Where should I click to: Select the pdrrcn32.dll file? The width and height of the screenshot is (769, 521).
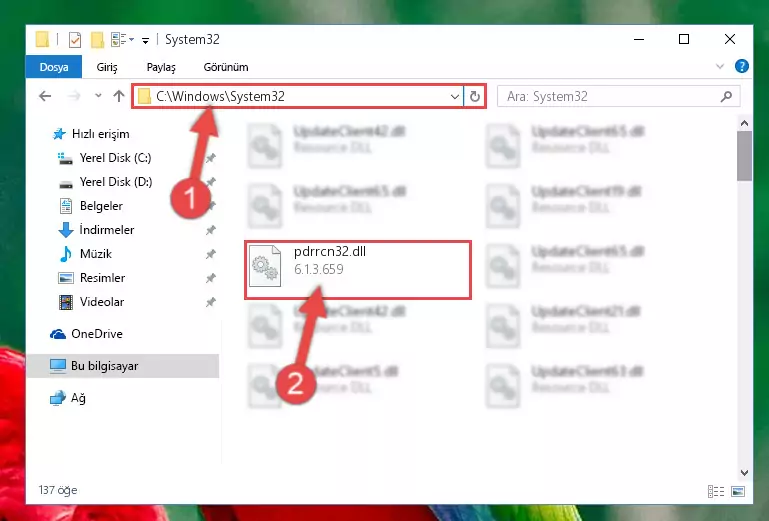[358, 270]
